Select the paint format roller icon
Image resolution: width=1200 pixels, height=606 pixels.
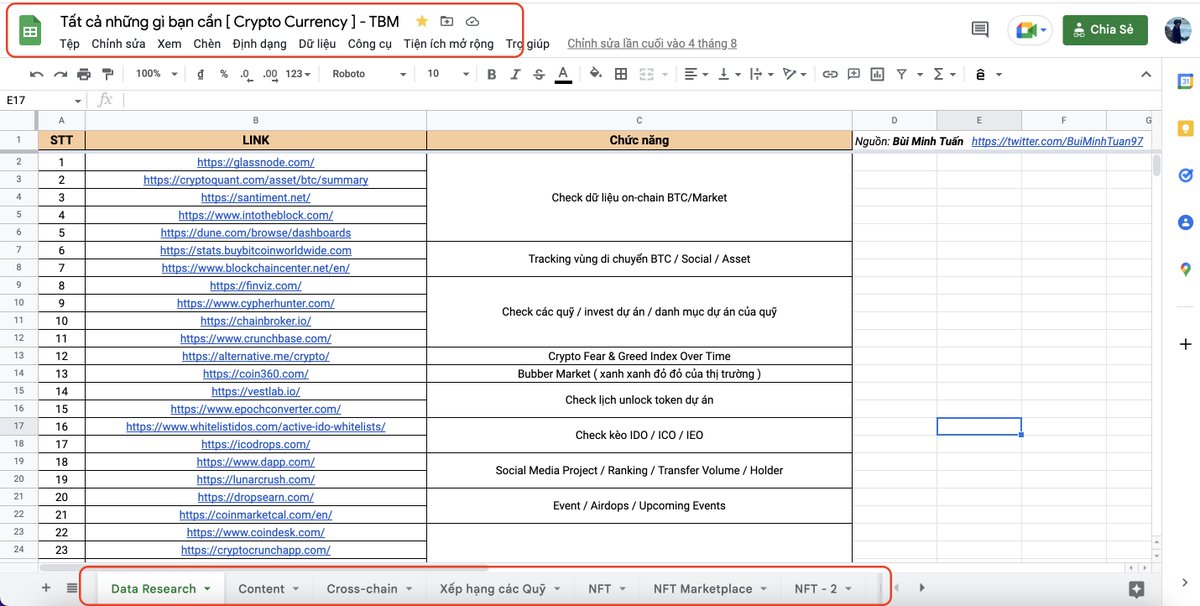tap(107, 74)
